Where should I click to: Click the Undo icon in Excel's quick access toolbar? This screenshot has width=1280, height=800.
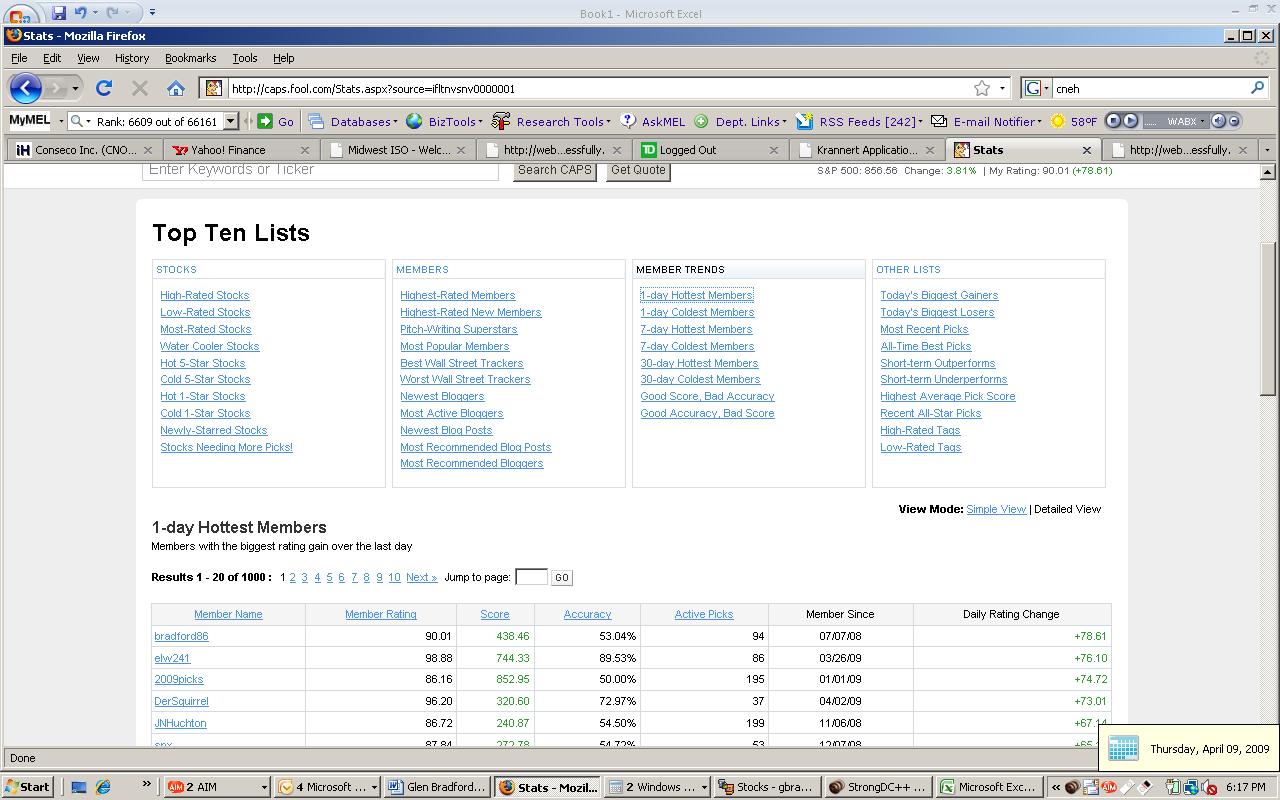[x=81, y=13]
